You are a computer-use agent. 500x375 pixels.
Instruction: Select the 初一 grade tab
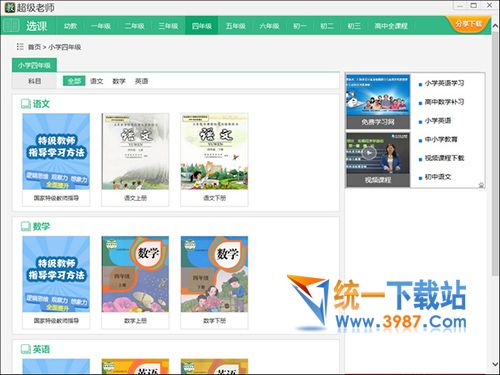tap(300, 26)
